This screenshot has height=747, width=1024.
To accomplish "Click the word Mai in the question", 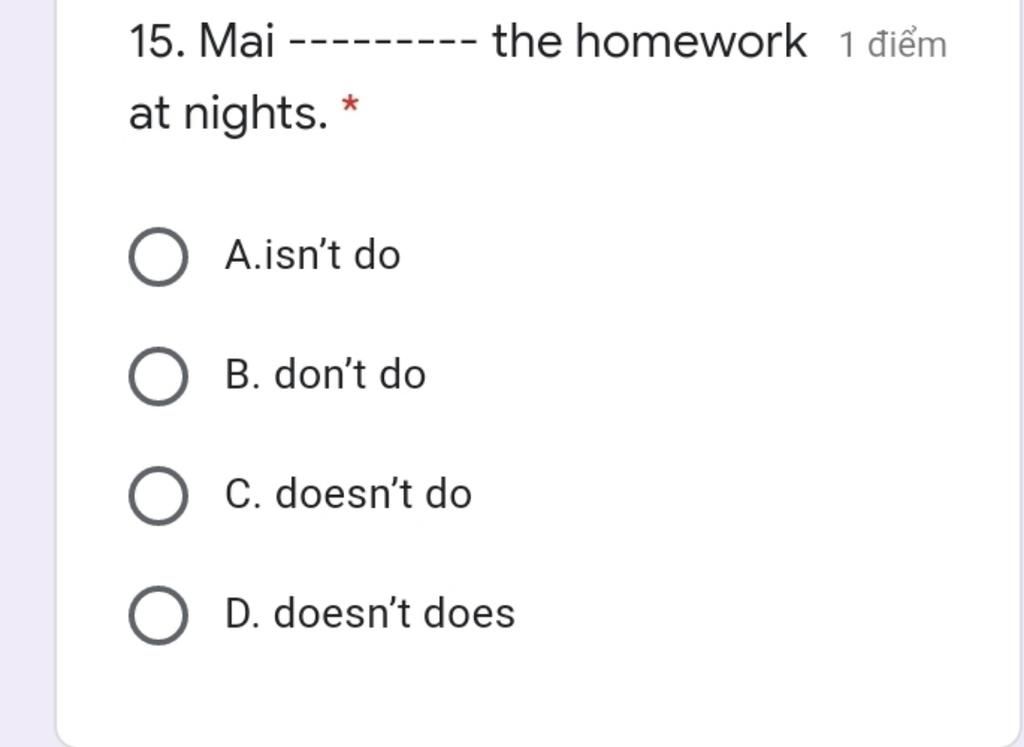I will pos(236,41).
